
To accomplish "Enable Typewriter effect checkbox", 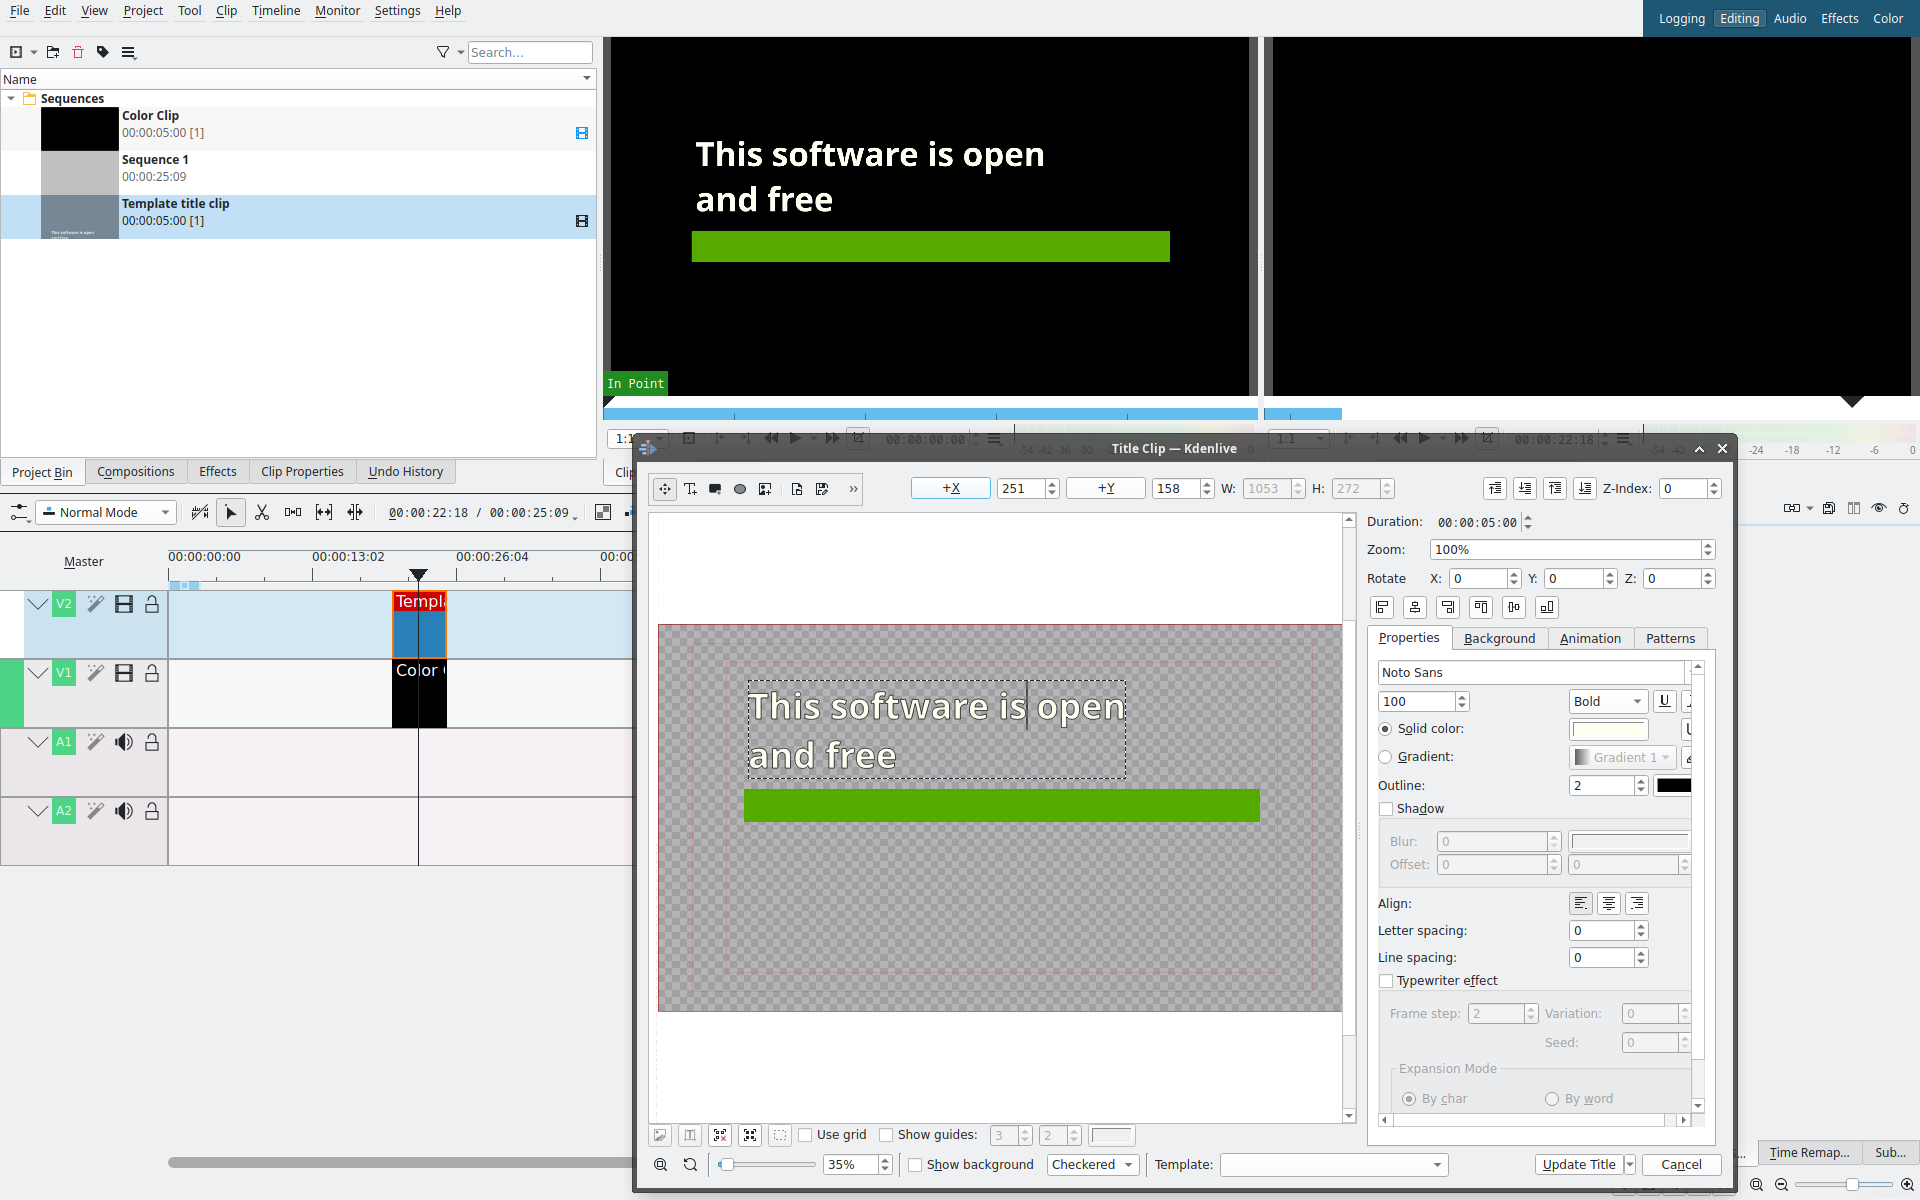I will [1386, 981].
